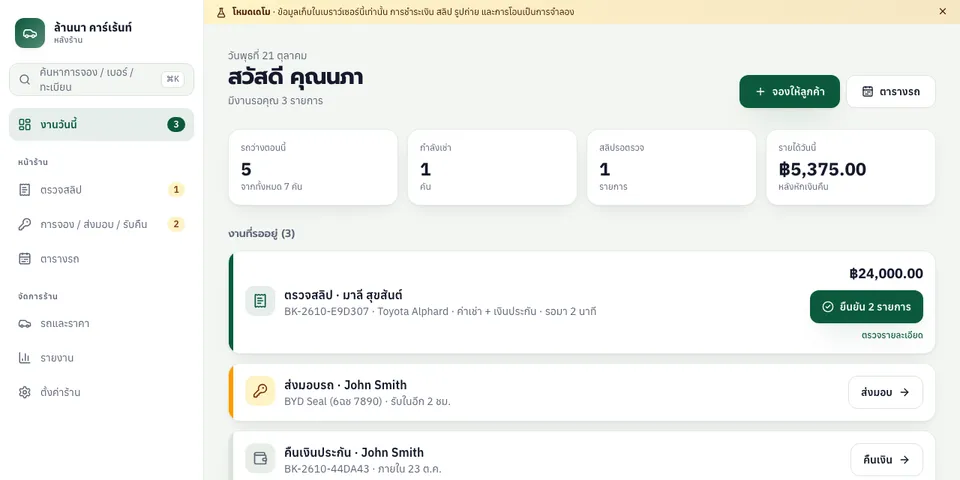Image resolution: width=960 pixels, height=480 pixels.
Task: Click the arrow icon in คืนเงิน button
Action: tap(904, 460)
